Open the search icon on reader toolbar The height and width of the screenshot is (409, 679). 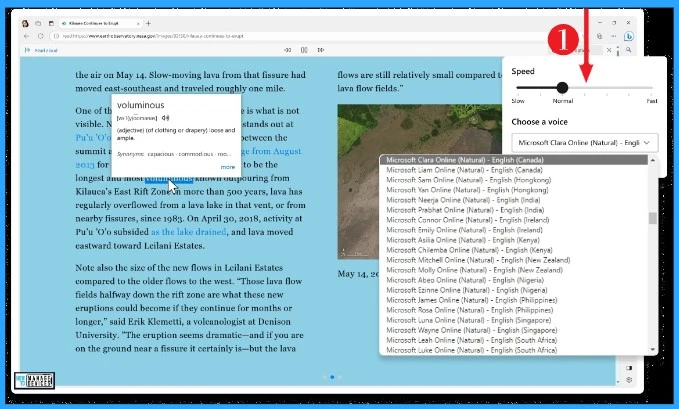point(628,50)
